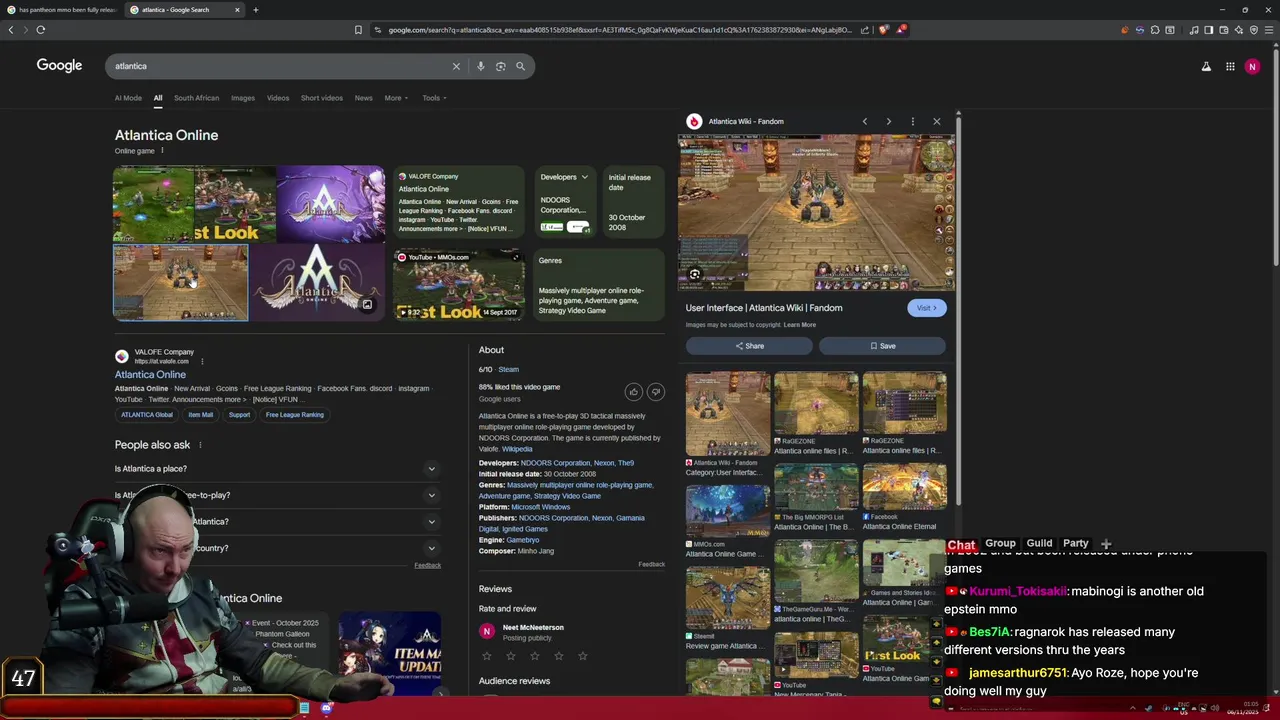Open the large Fandom preview image

click(x=817, y=213)
